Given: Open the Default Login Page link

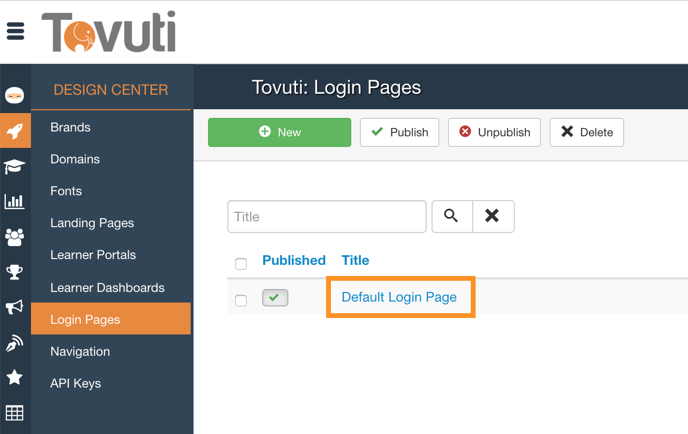Looking at the screenshot, I should (x=399, y=297).
